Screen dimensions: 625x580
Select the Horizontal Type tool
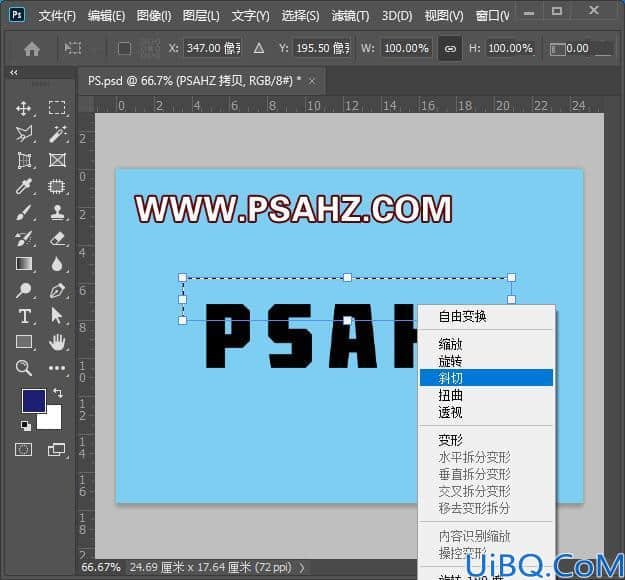(24, 316)
